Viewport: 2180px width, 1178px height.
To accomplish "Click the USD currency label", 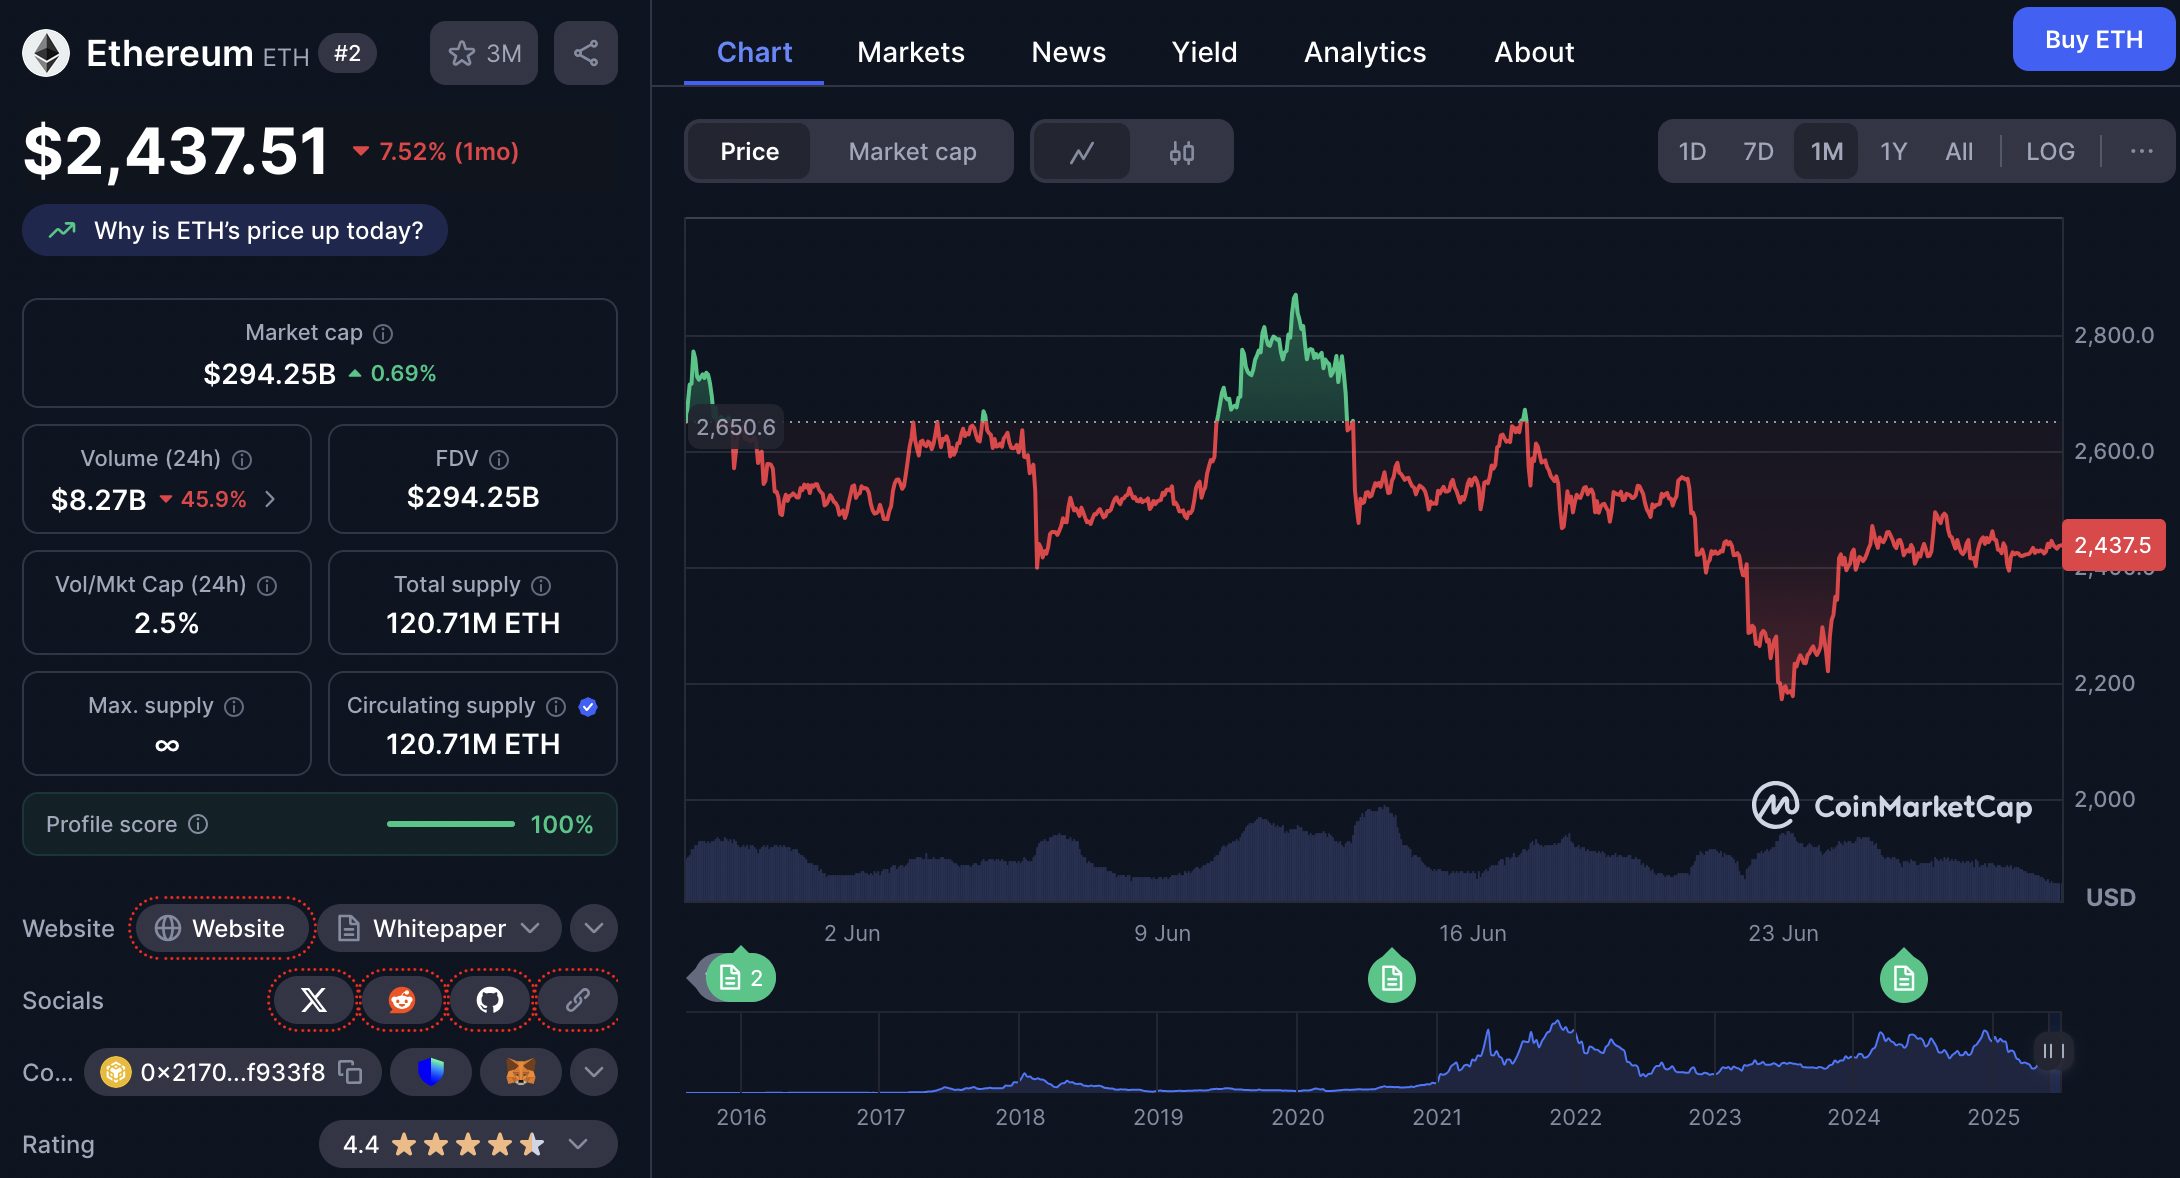I will point(2110,897).
